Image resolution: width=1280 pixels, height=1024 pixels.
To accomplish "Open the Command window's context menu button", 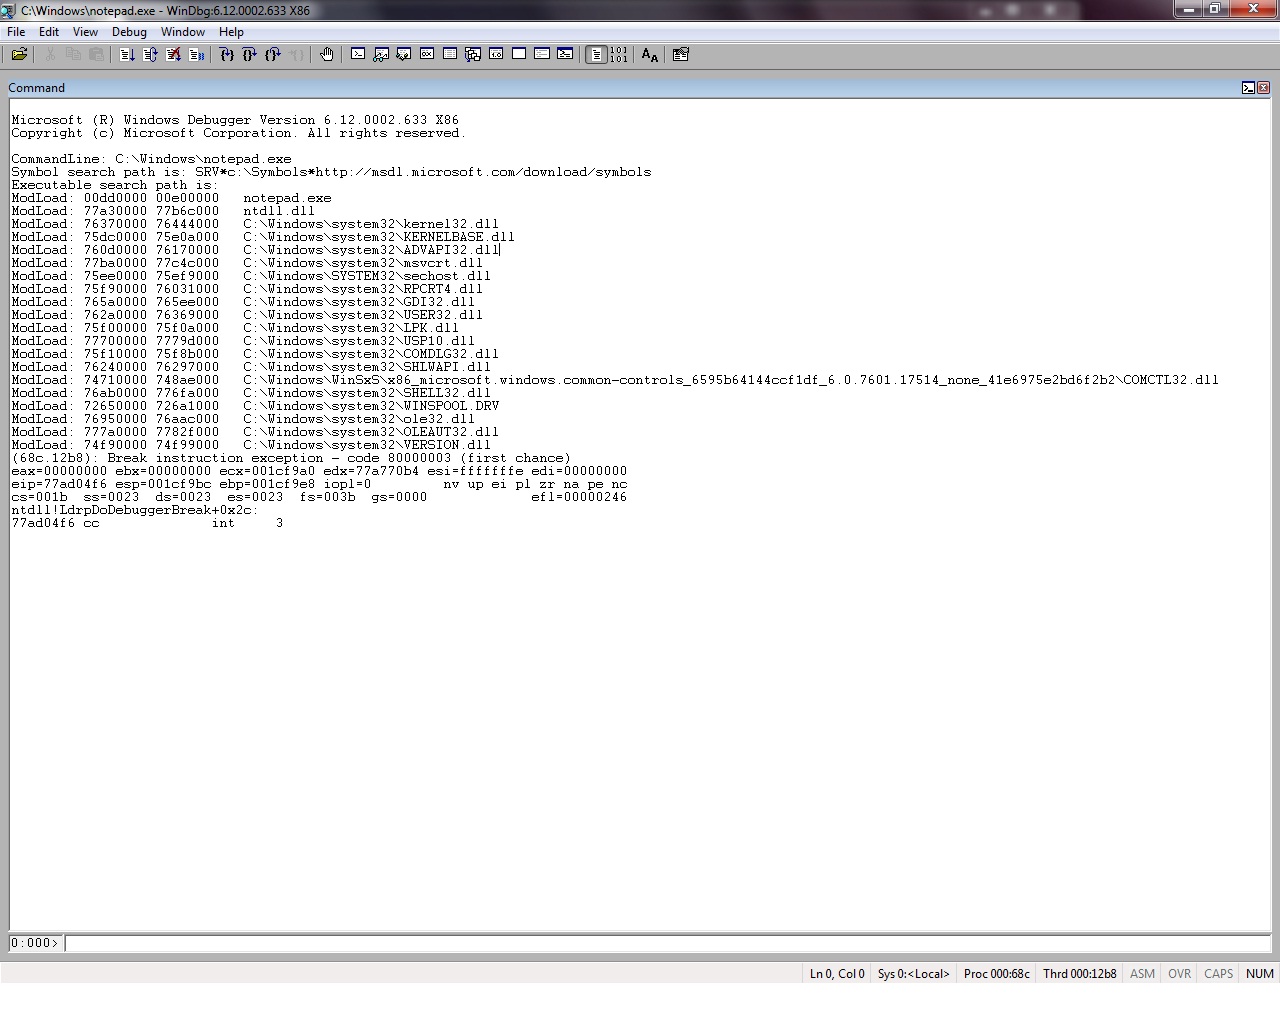I will tap(1248, 88).
